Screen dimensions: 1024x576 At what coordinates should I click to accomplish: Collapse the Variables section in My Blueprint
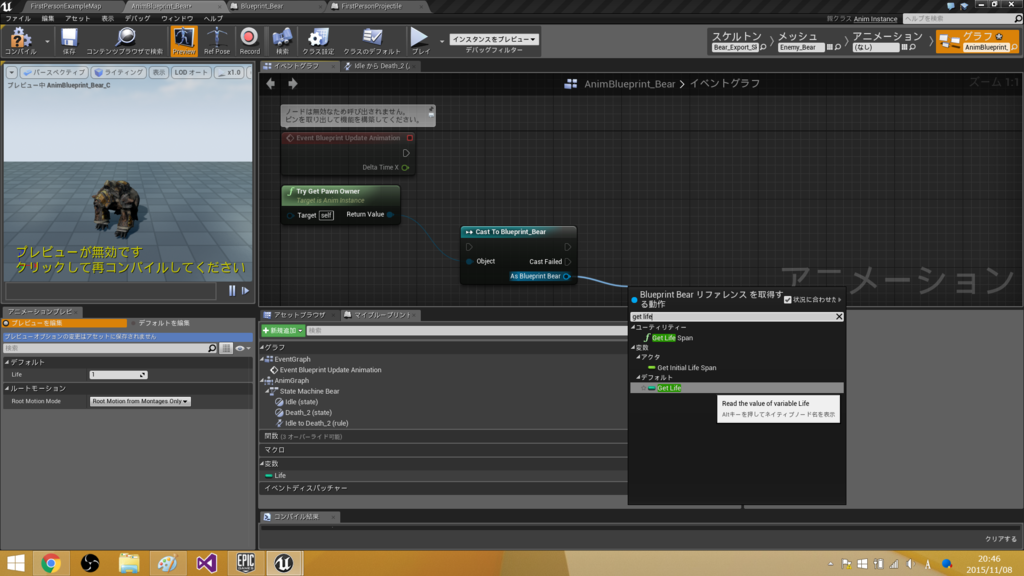point(263,464)
